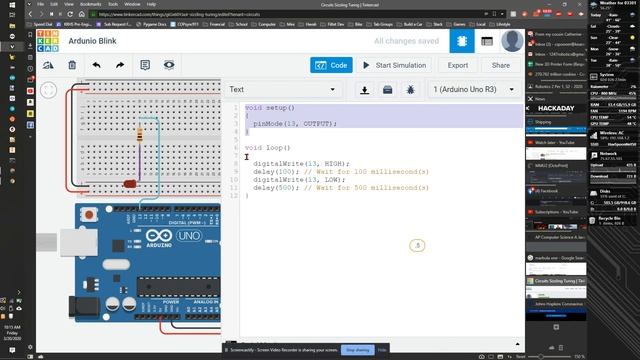This screenshot has width=640, height=360.
Task: Open the browser sidebar downloads panel icon
Action: point(30,46)
